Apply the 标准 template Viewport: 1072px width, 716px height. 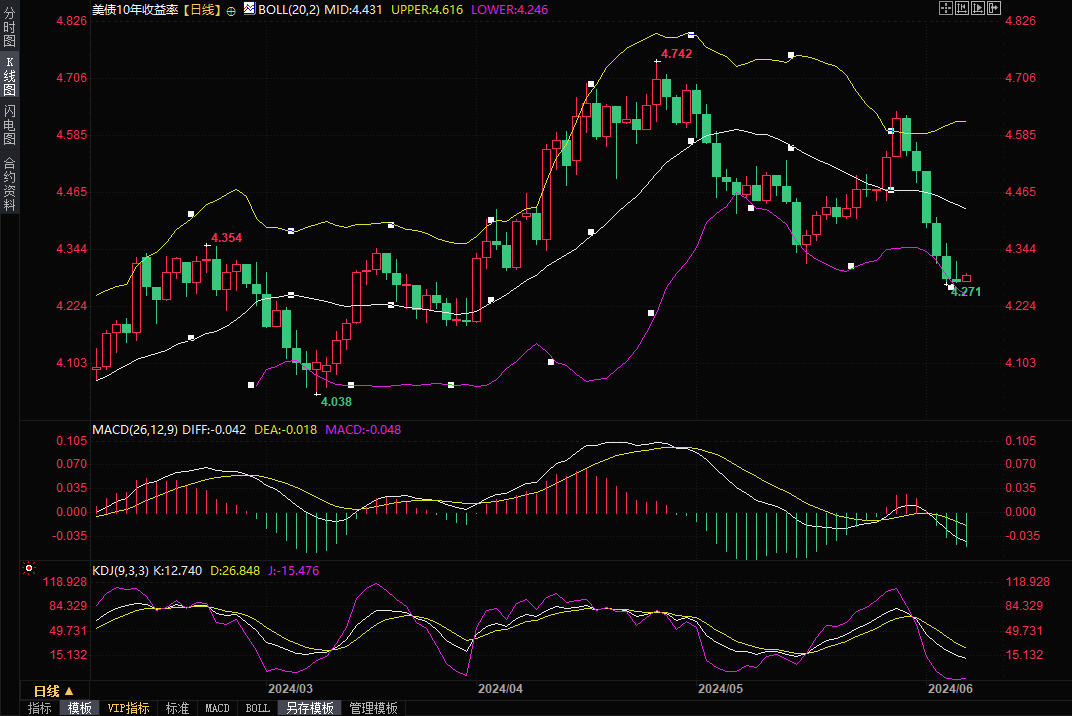tap(177, 708)
